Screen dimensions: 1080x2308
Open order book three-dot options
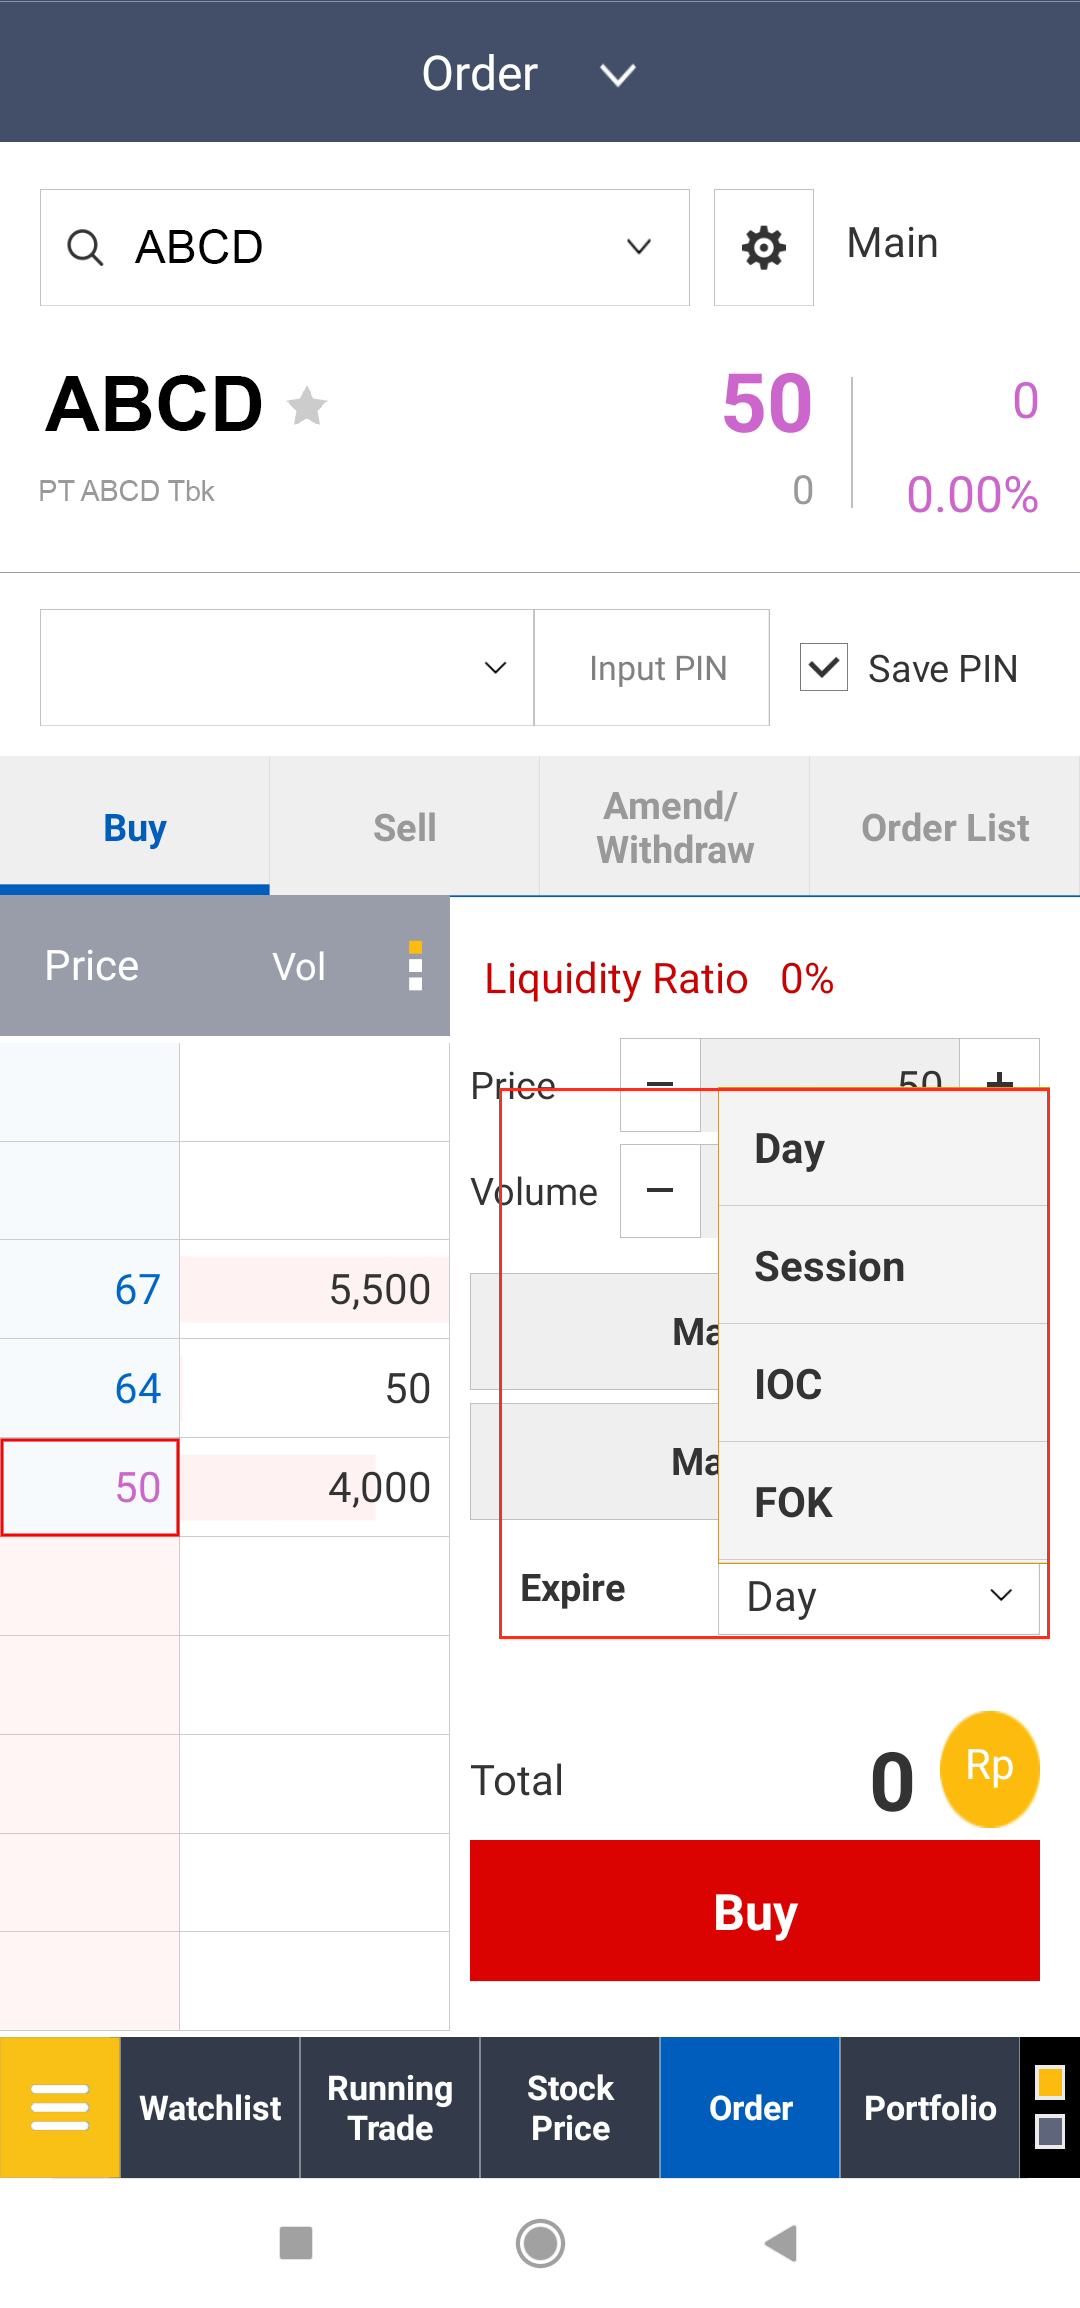coord(415,966)
